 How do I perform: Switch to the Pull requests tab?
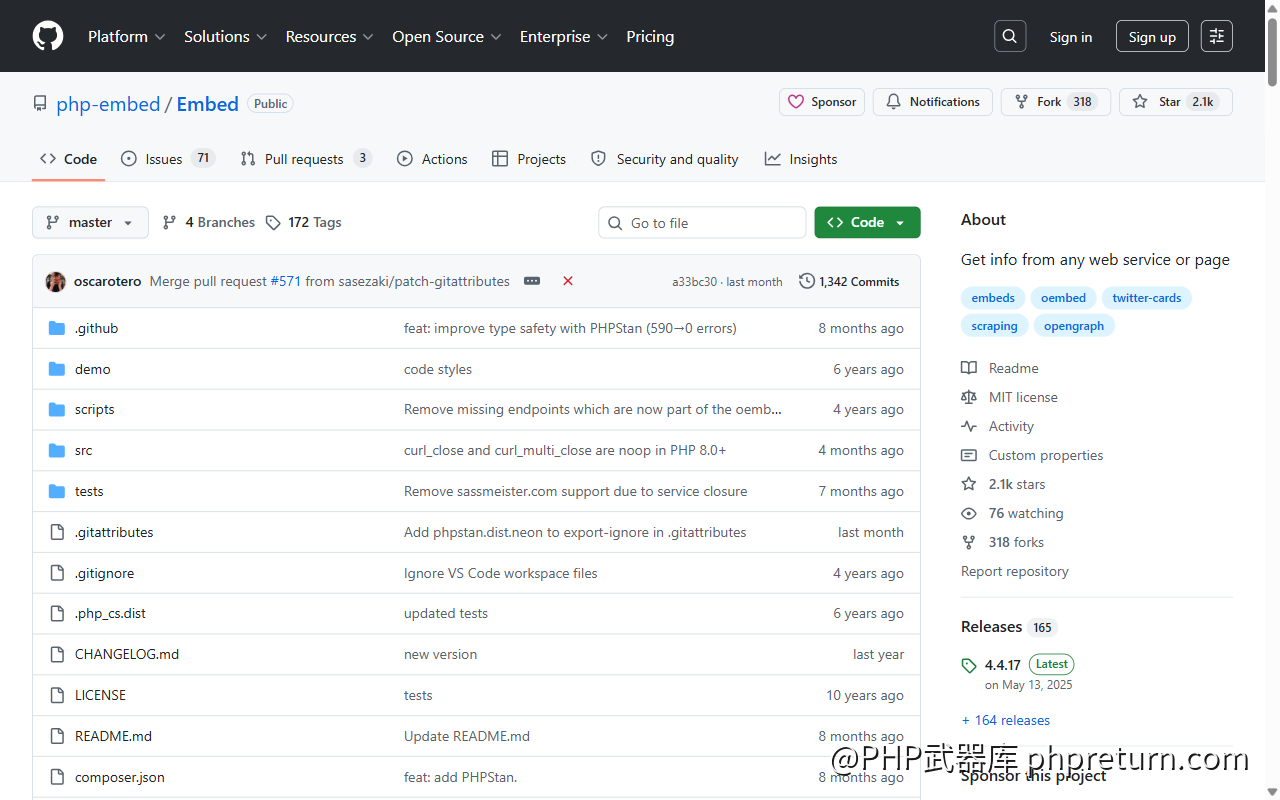tap(306, 159)
